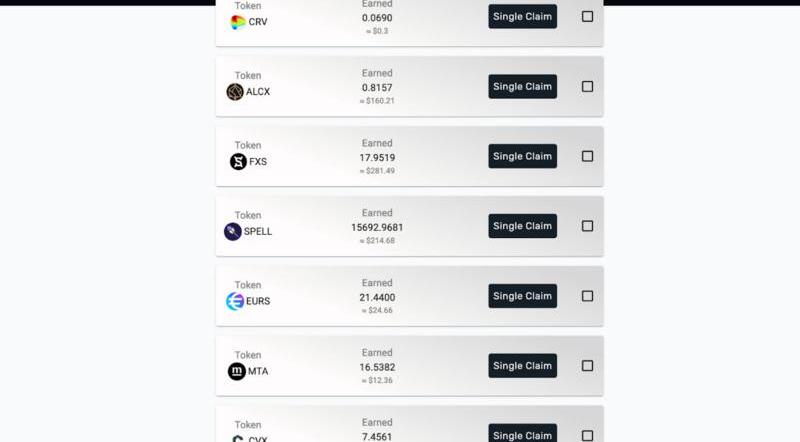Viewport: 800px width, 442px height.
Task: Click the CRV token icon
Action: 237,22
